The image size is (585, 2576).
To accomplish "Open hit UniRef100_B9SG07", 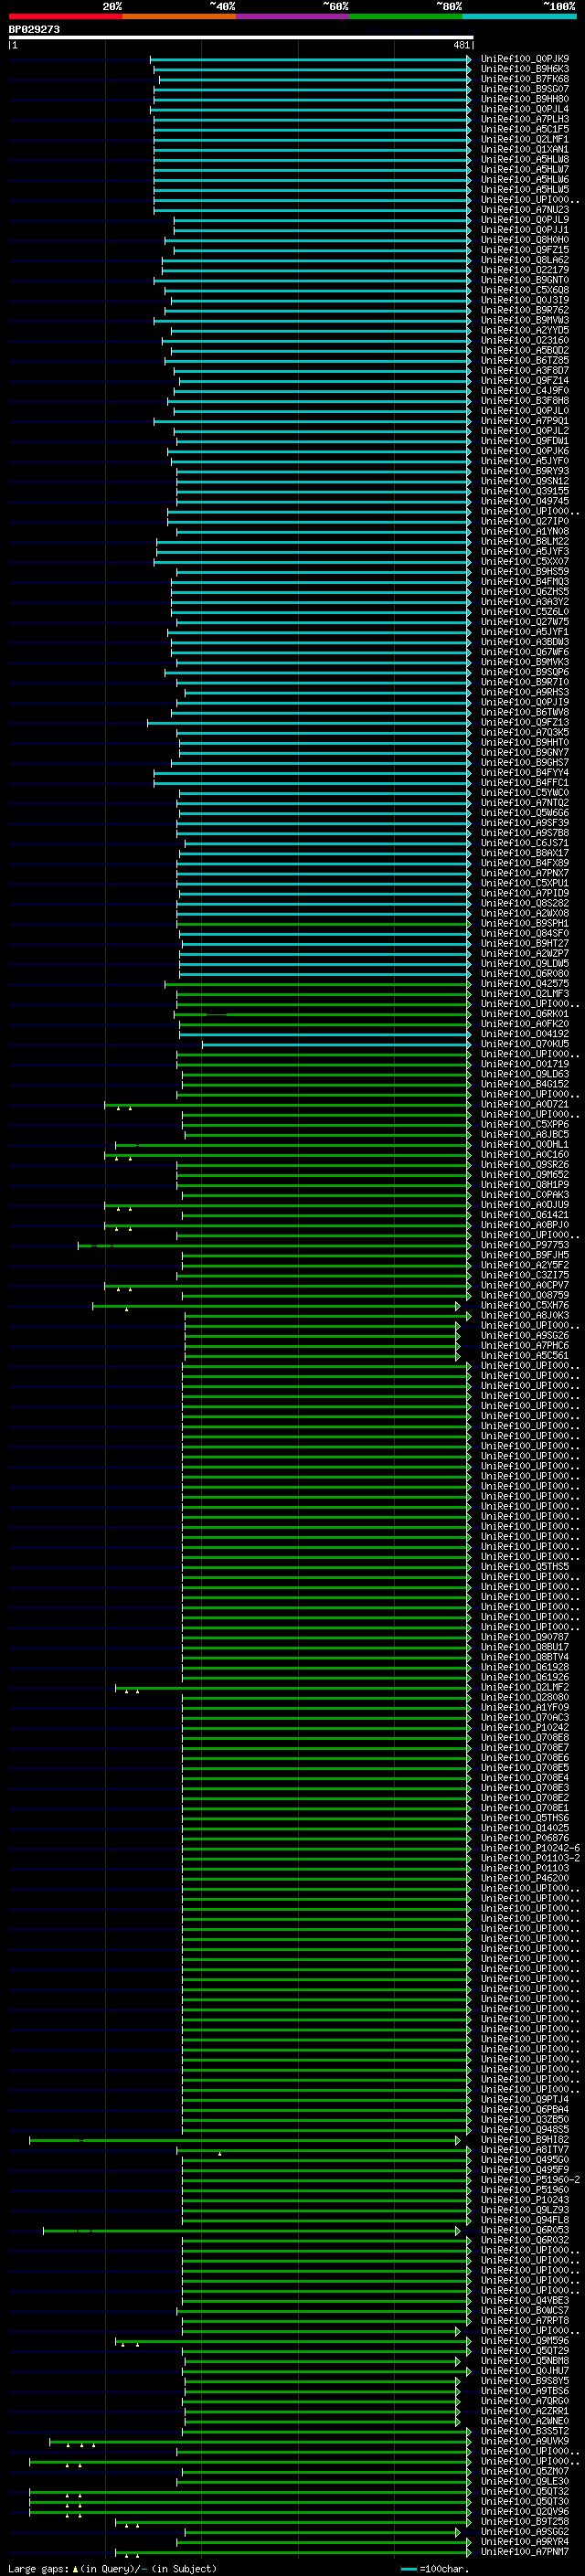I will click(x=525, y=89).
